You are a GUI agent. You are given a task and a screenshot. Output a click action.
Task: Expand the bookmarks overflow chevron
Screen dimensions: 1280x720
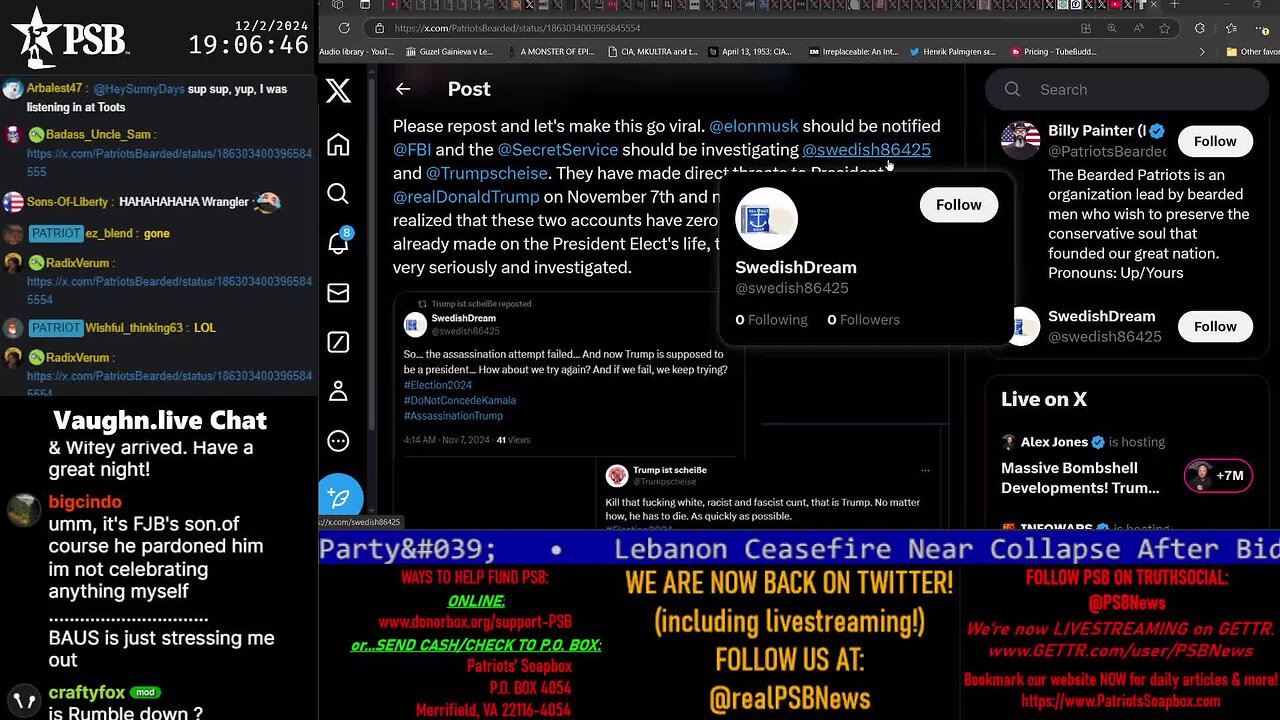pyautogui.click(x=1203, y=52)
